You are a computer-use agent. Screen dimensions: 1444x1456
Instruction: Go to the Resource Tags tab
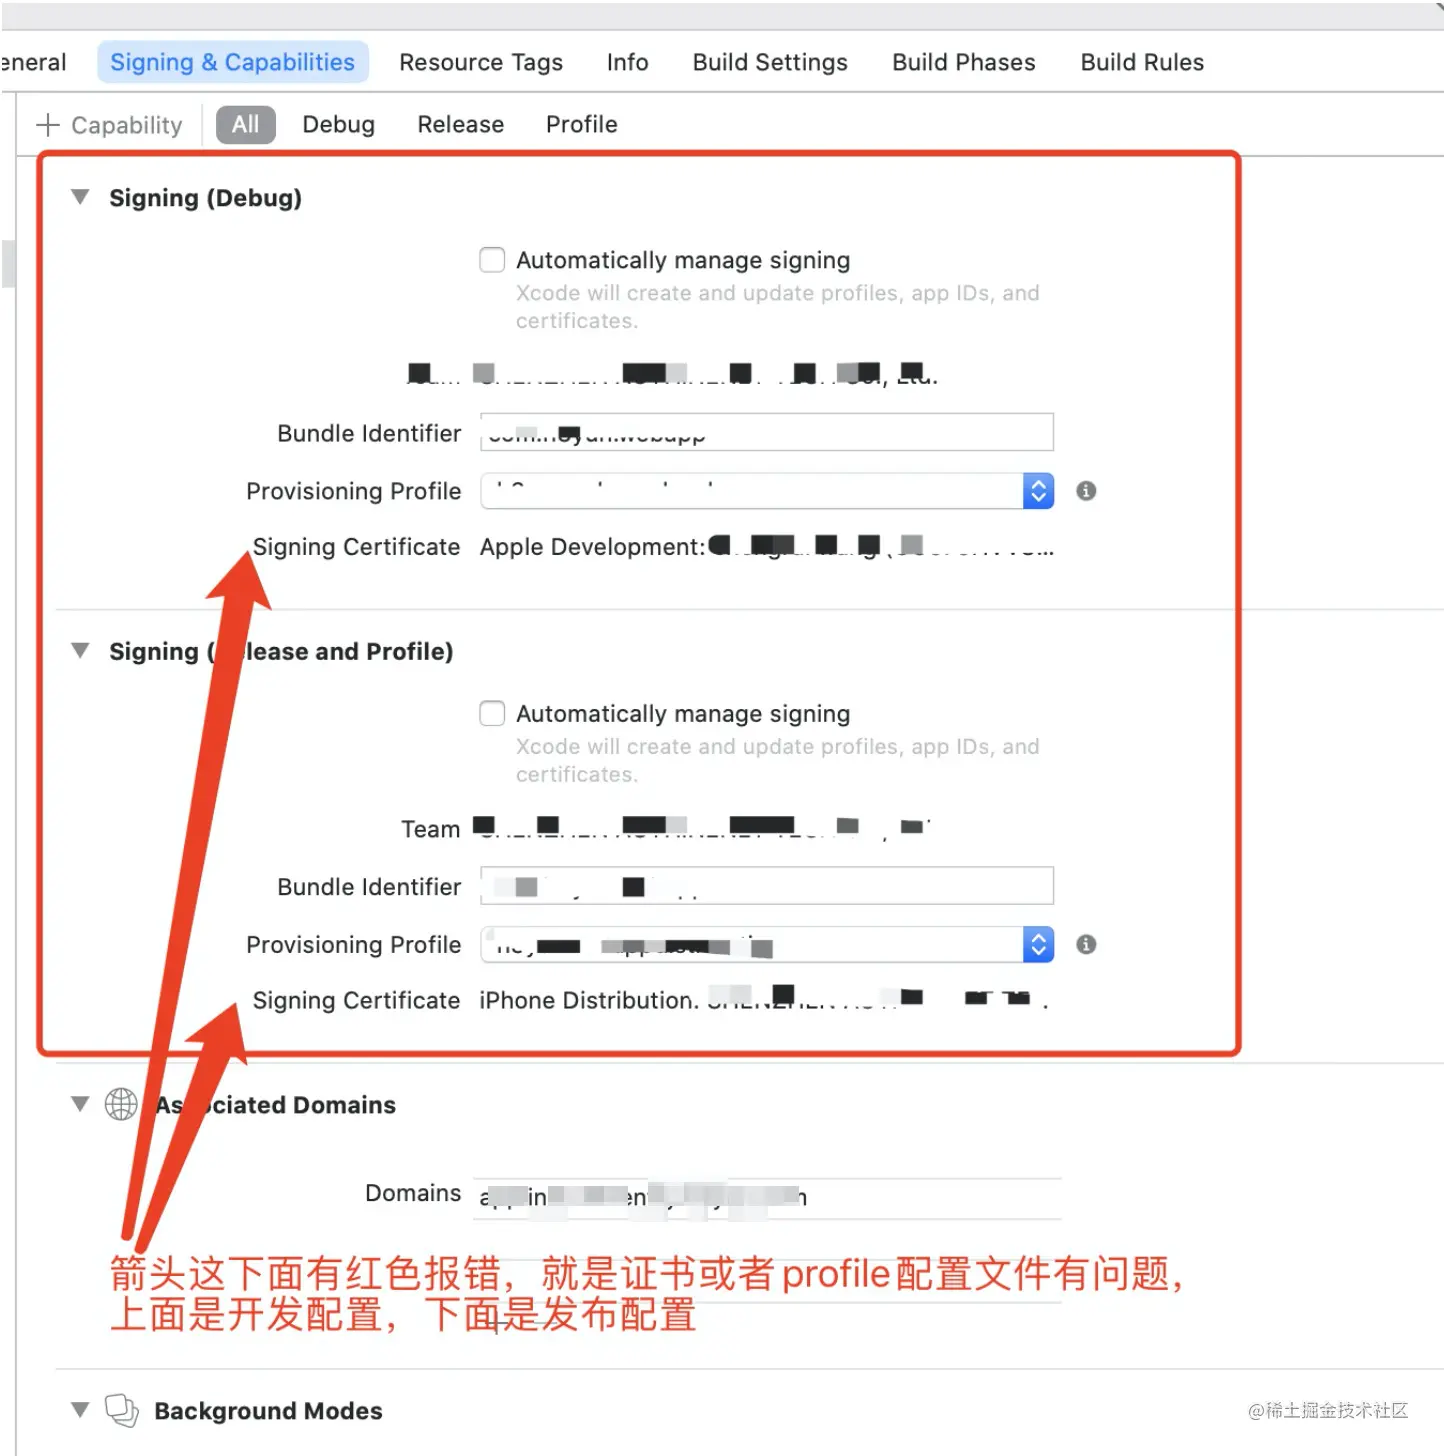480,62
